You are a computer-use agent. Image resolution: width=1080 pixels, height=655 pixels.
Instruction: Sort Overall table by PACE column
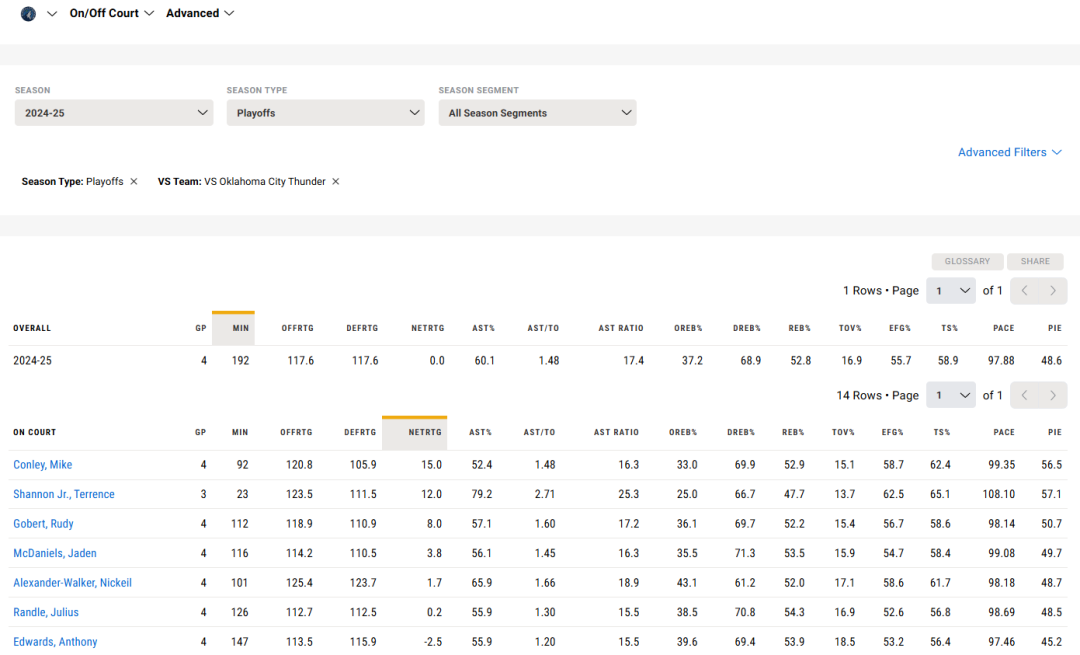pyautogui.click(x=1004, y=329)
